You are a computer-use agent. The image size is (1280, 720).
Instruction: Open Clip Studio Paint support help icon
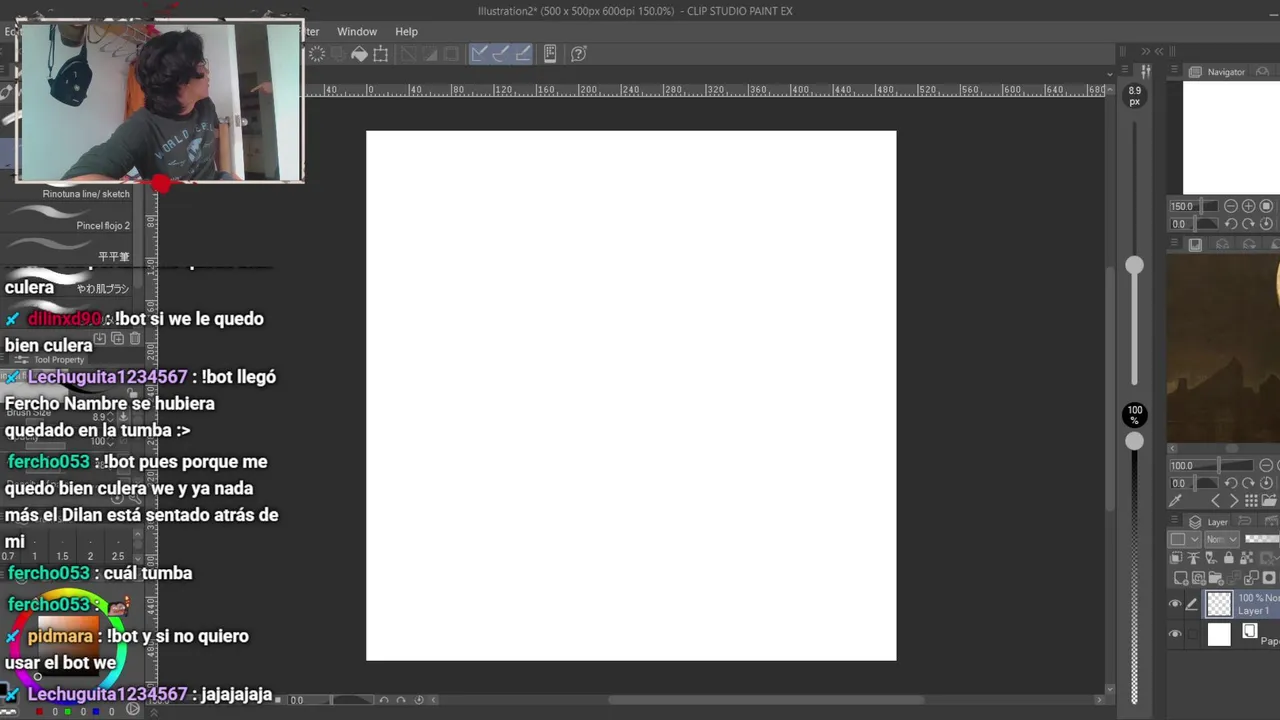point(578,54)
